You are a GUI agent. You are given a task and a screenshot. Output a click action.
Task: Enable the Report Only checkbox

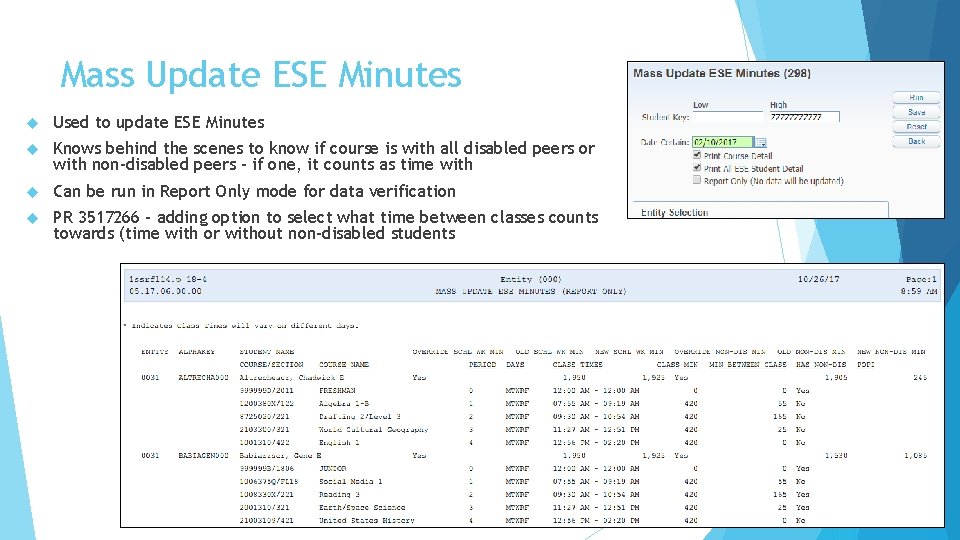tap(697, 180)
